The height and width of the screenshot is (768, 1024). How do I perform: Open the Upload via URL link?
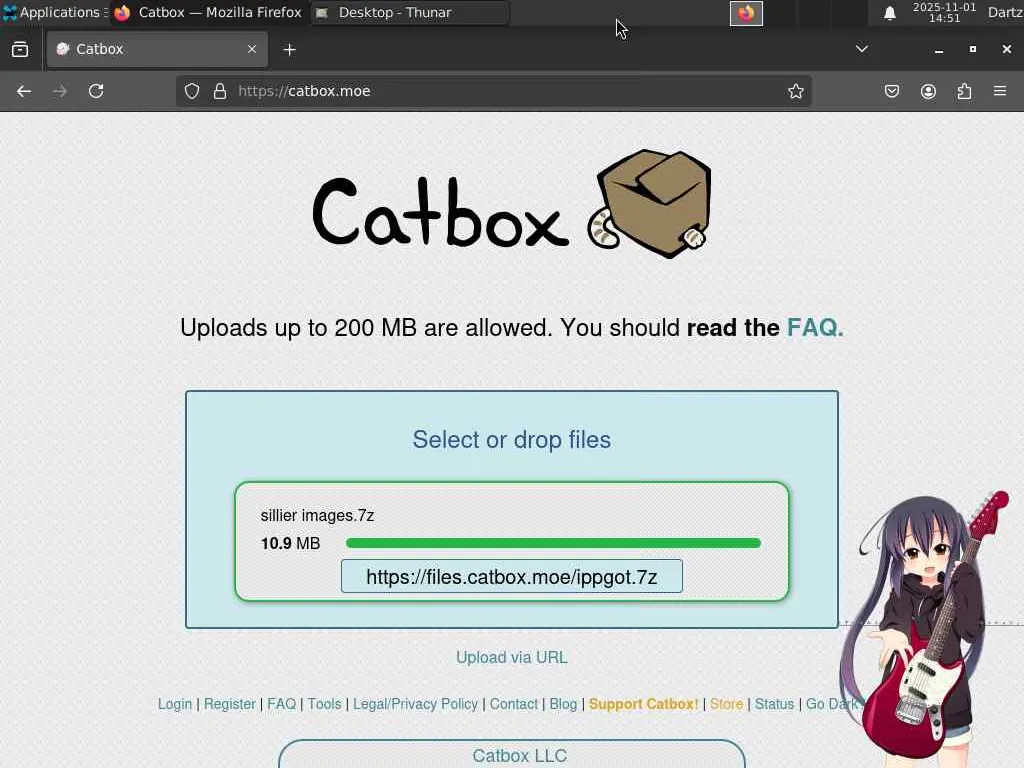point(511,658)
